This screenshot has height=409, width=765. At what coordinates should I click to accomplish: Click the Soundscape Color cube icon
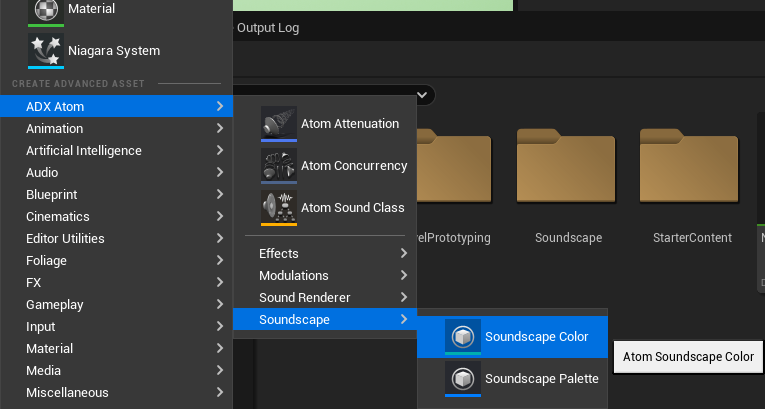(x=463, y=337)
